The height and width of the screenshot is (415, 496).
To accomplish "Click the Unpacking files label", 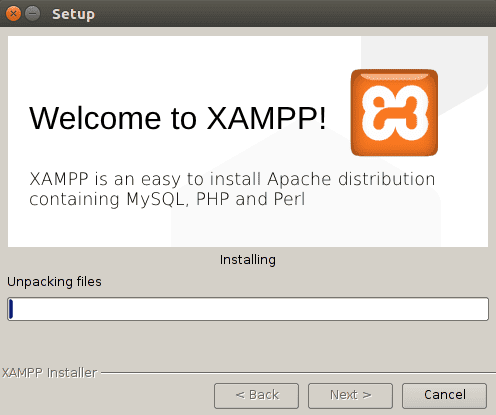I will tap(54, 282).
